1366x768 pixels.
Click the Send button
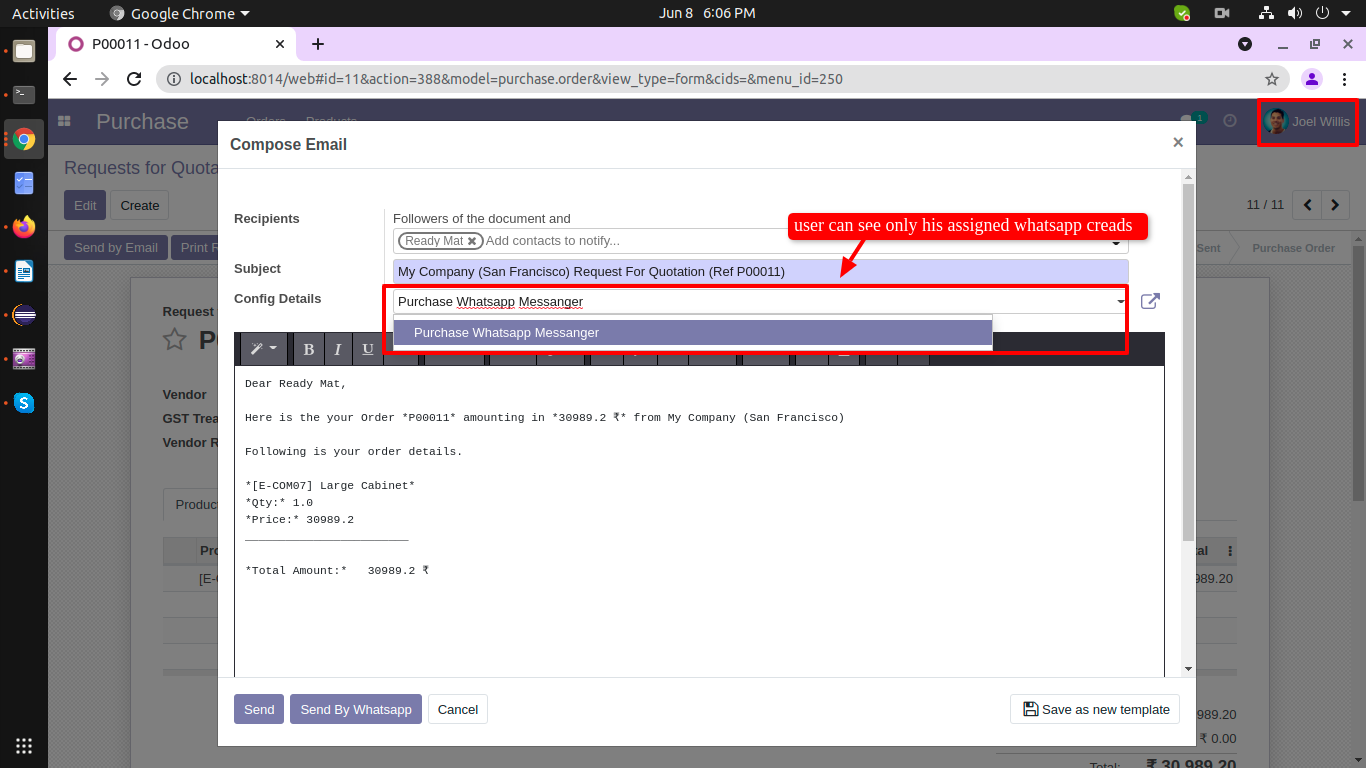(x=259, y=709)
